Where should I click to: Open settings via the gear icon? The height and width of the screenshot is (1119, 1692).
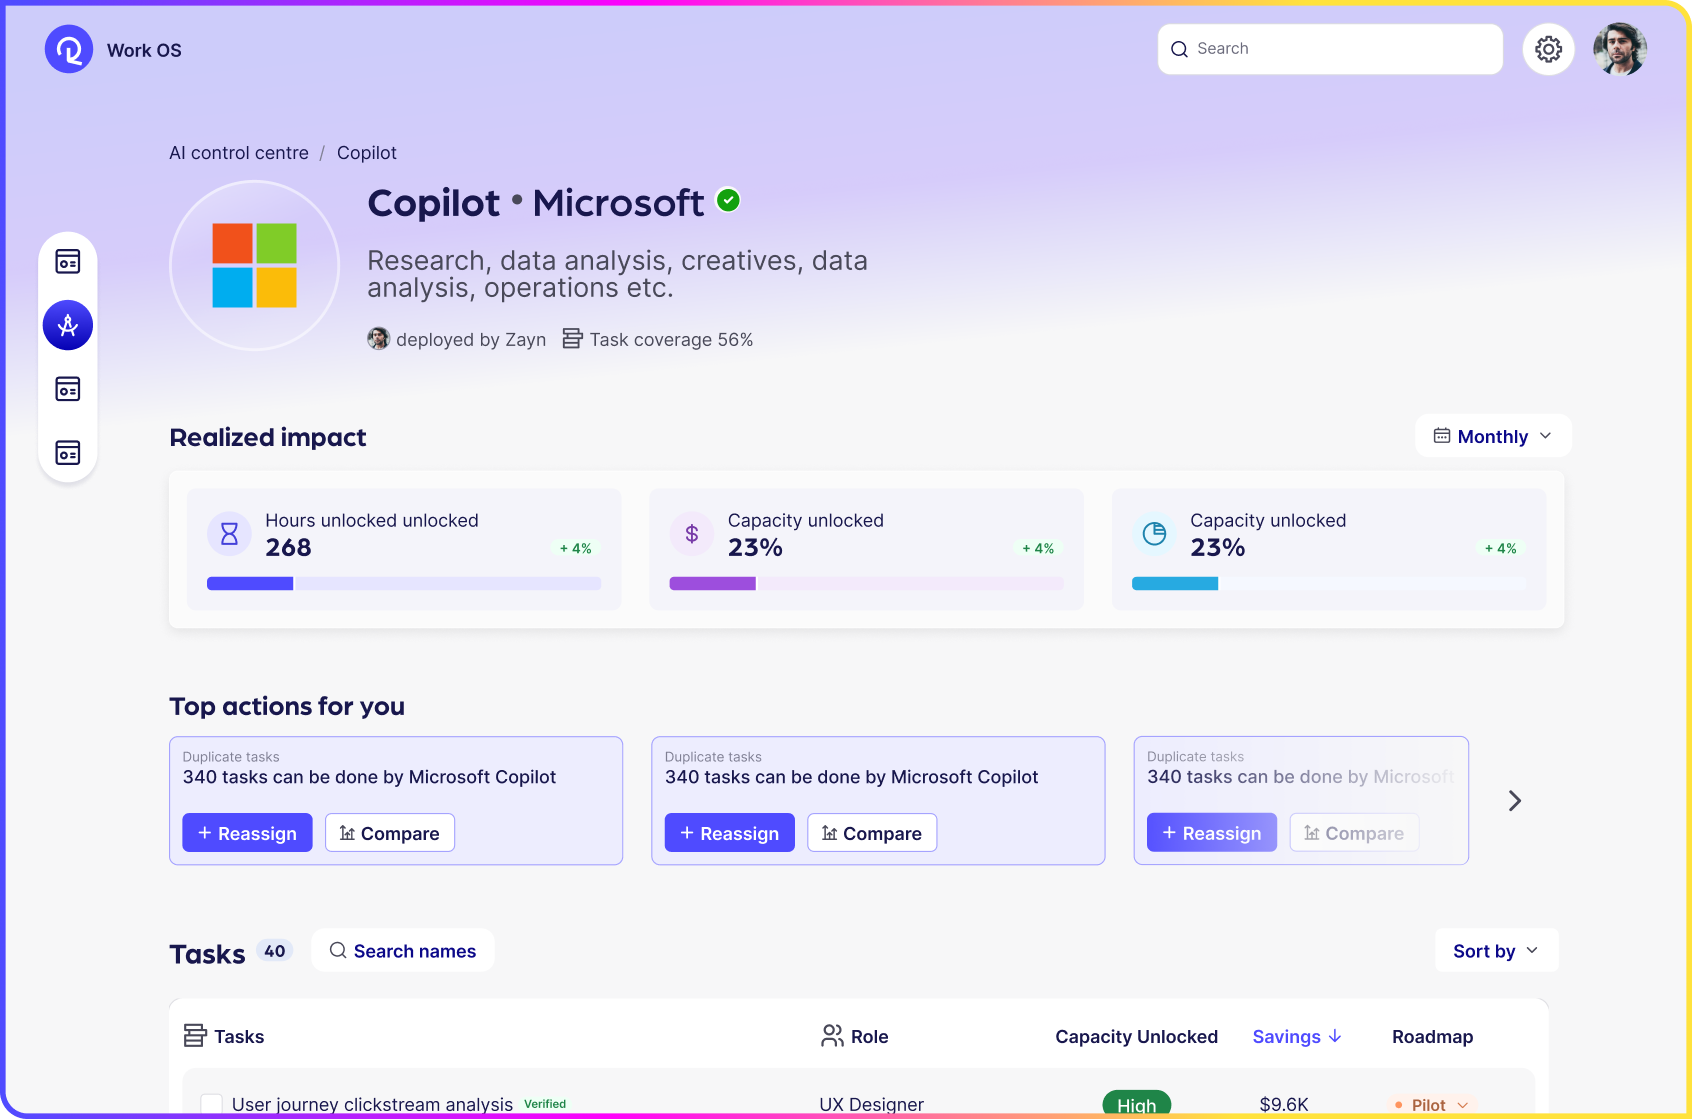(x=1548, y=49)
